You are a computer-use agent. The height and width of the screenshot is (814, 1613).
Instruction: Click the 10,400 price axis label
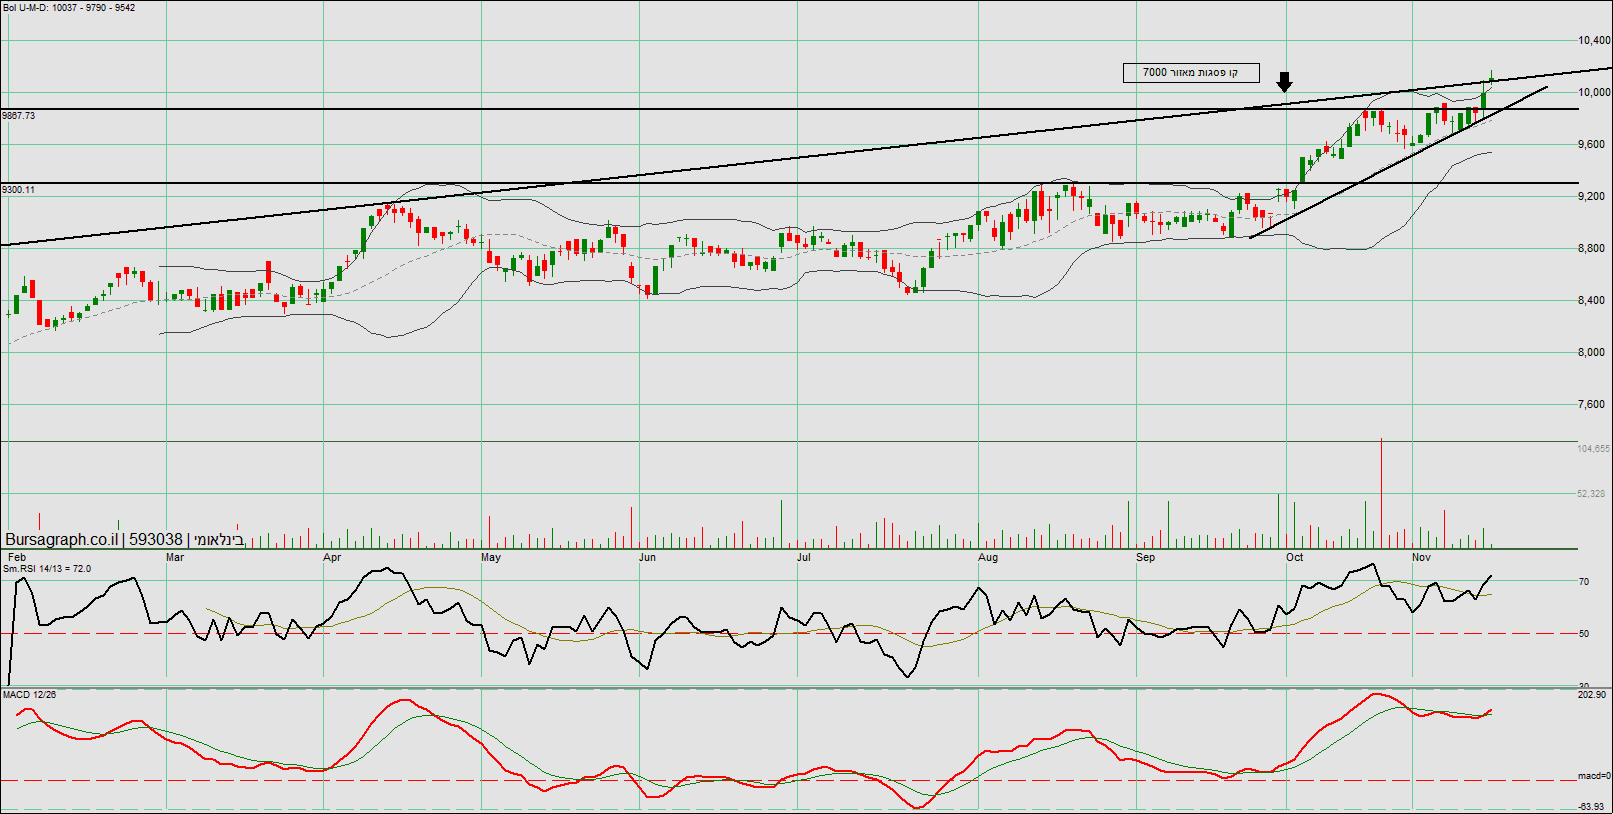point(1594,41)
